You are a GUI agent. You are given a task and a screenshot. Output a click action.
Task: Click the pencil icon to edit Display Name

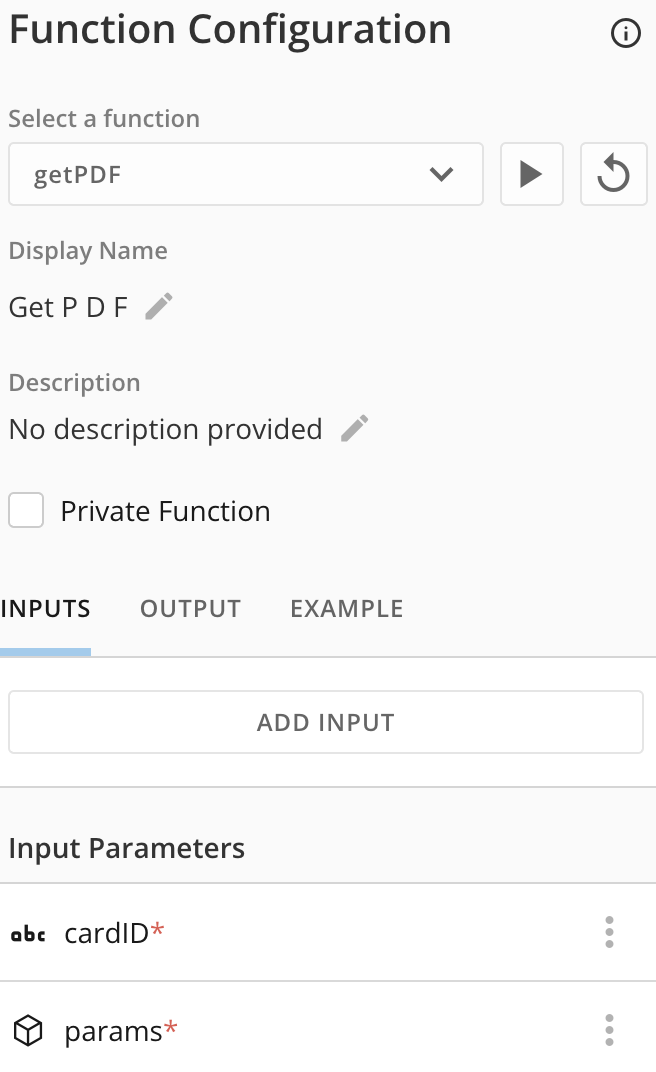pos(158,308)
